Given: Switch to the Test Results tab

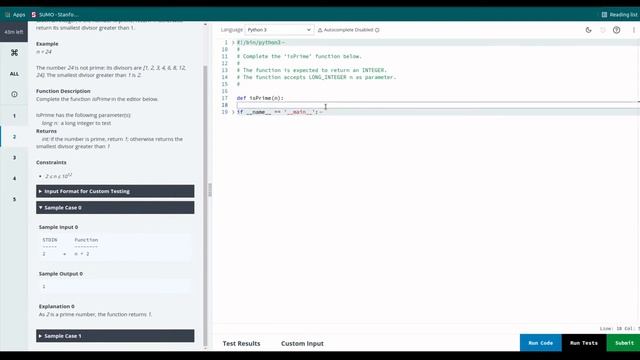Looking at the screenshot, I should pyautogui.click(x=241, y=343).
